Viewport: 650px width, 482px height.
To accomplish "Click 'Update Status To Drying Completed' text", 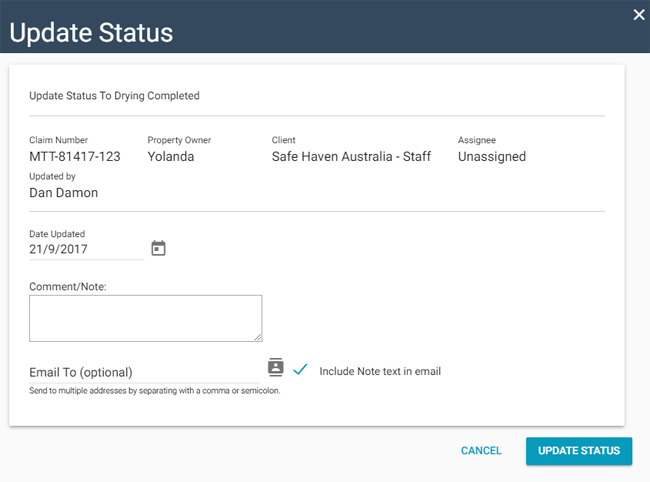I will click(x=114, y=96).
